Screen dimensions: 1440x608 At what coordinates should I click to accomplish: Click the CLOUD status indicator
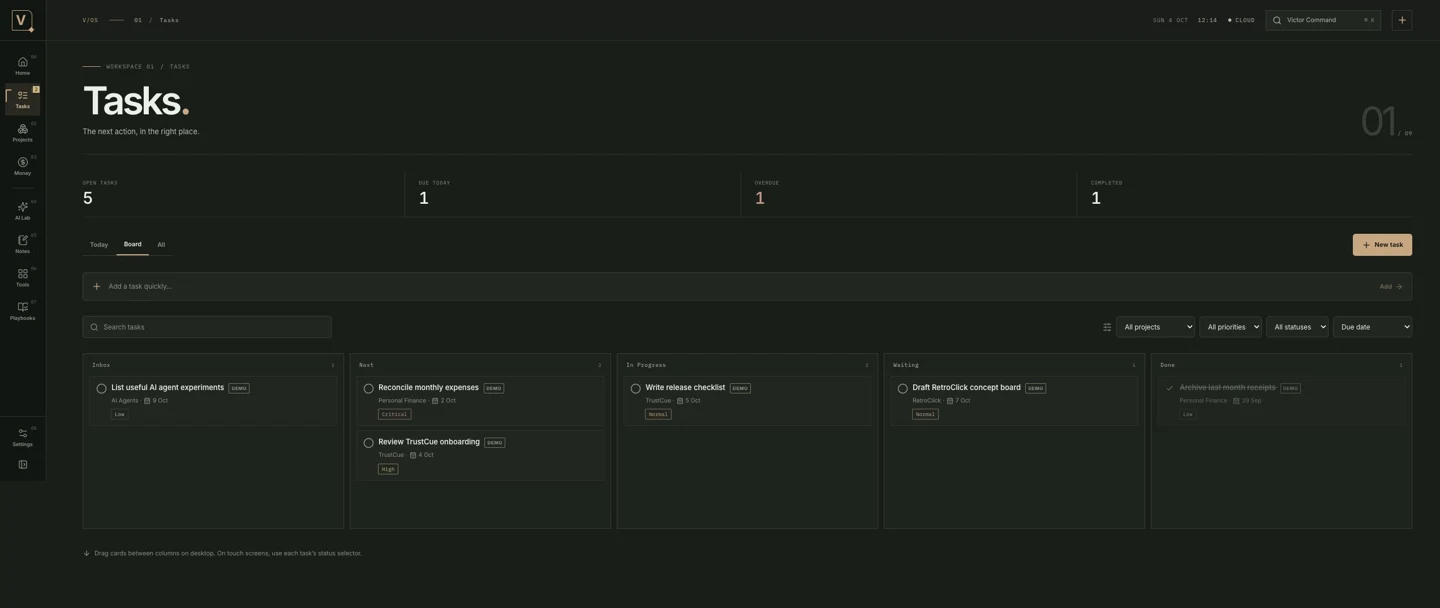click(1241, 20)
